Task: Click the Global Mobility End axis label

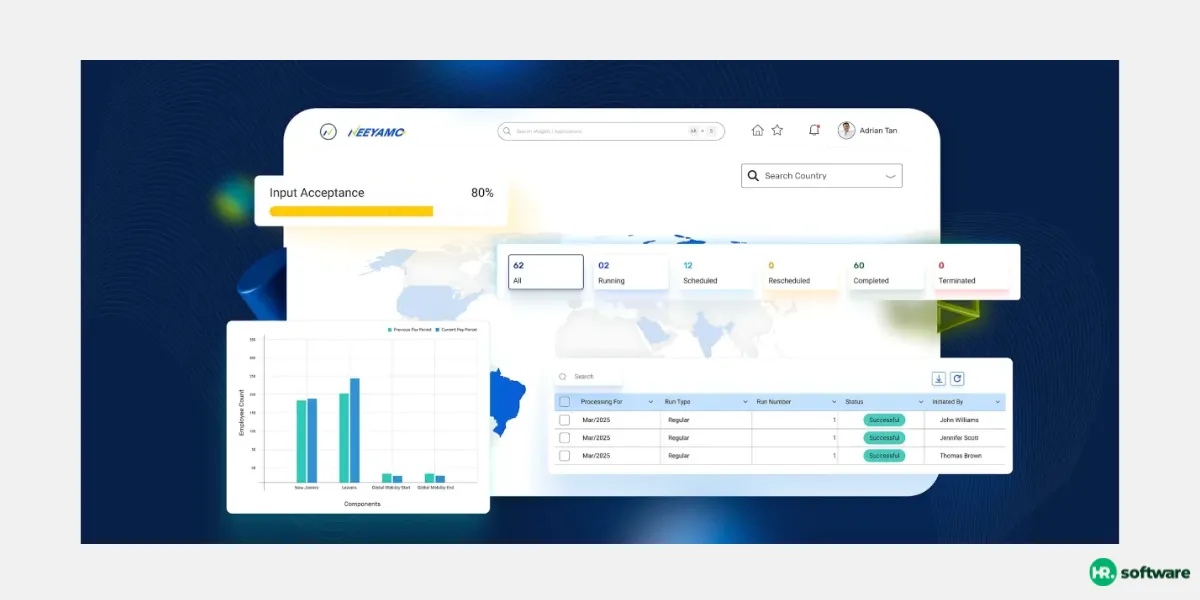Action: (x=435, y=488)
